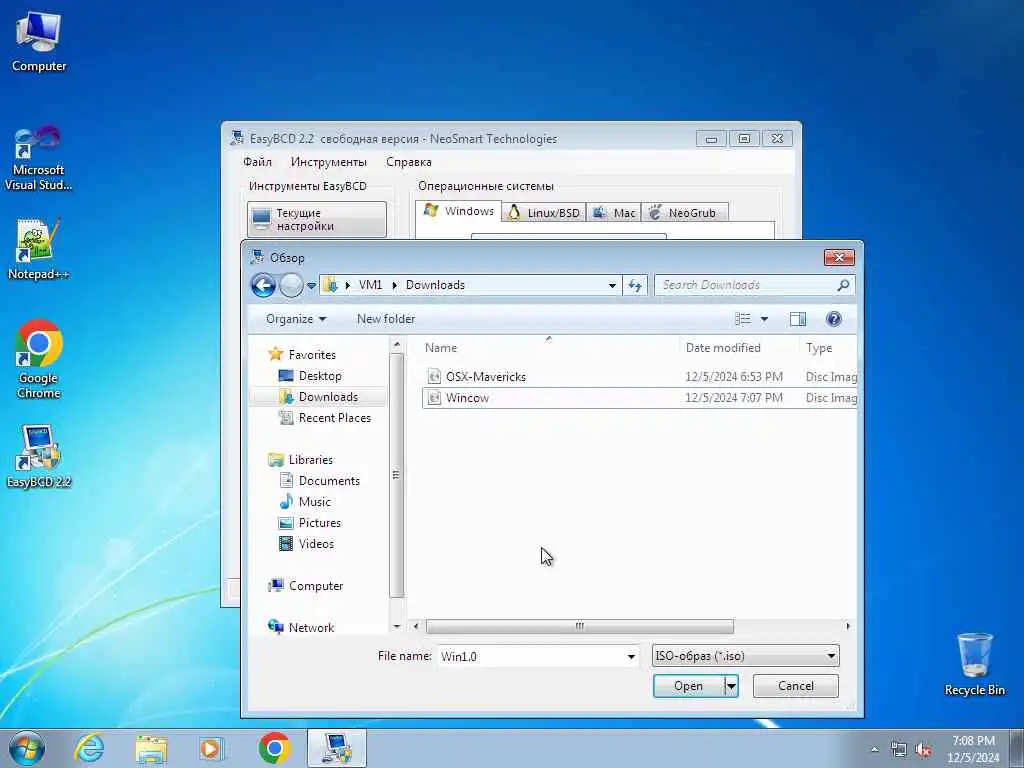Viewport: 1024px width, 768px height.
Task: Click the Open button
Action: coord(688,686)
